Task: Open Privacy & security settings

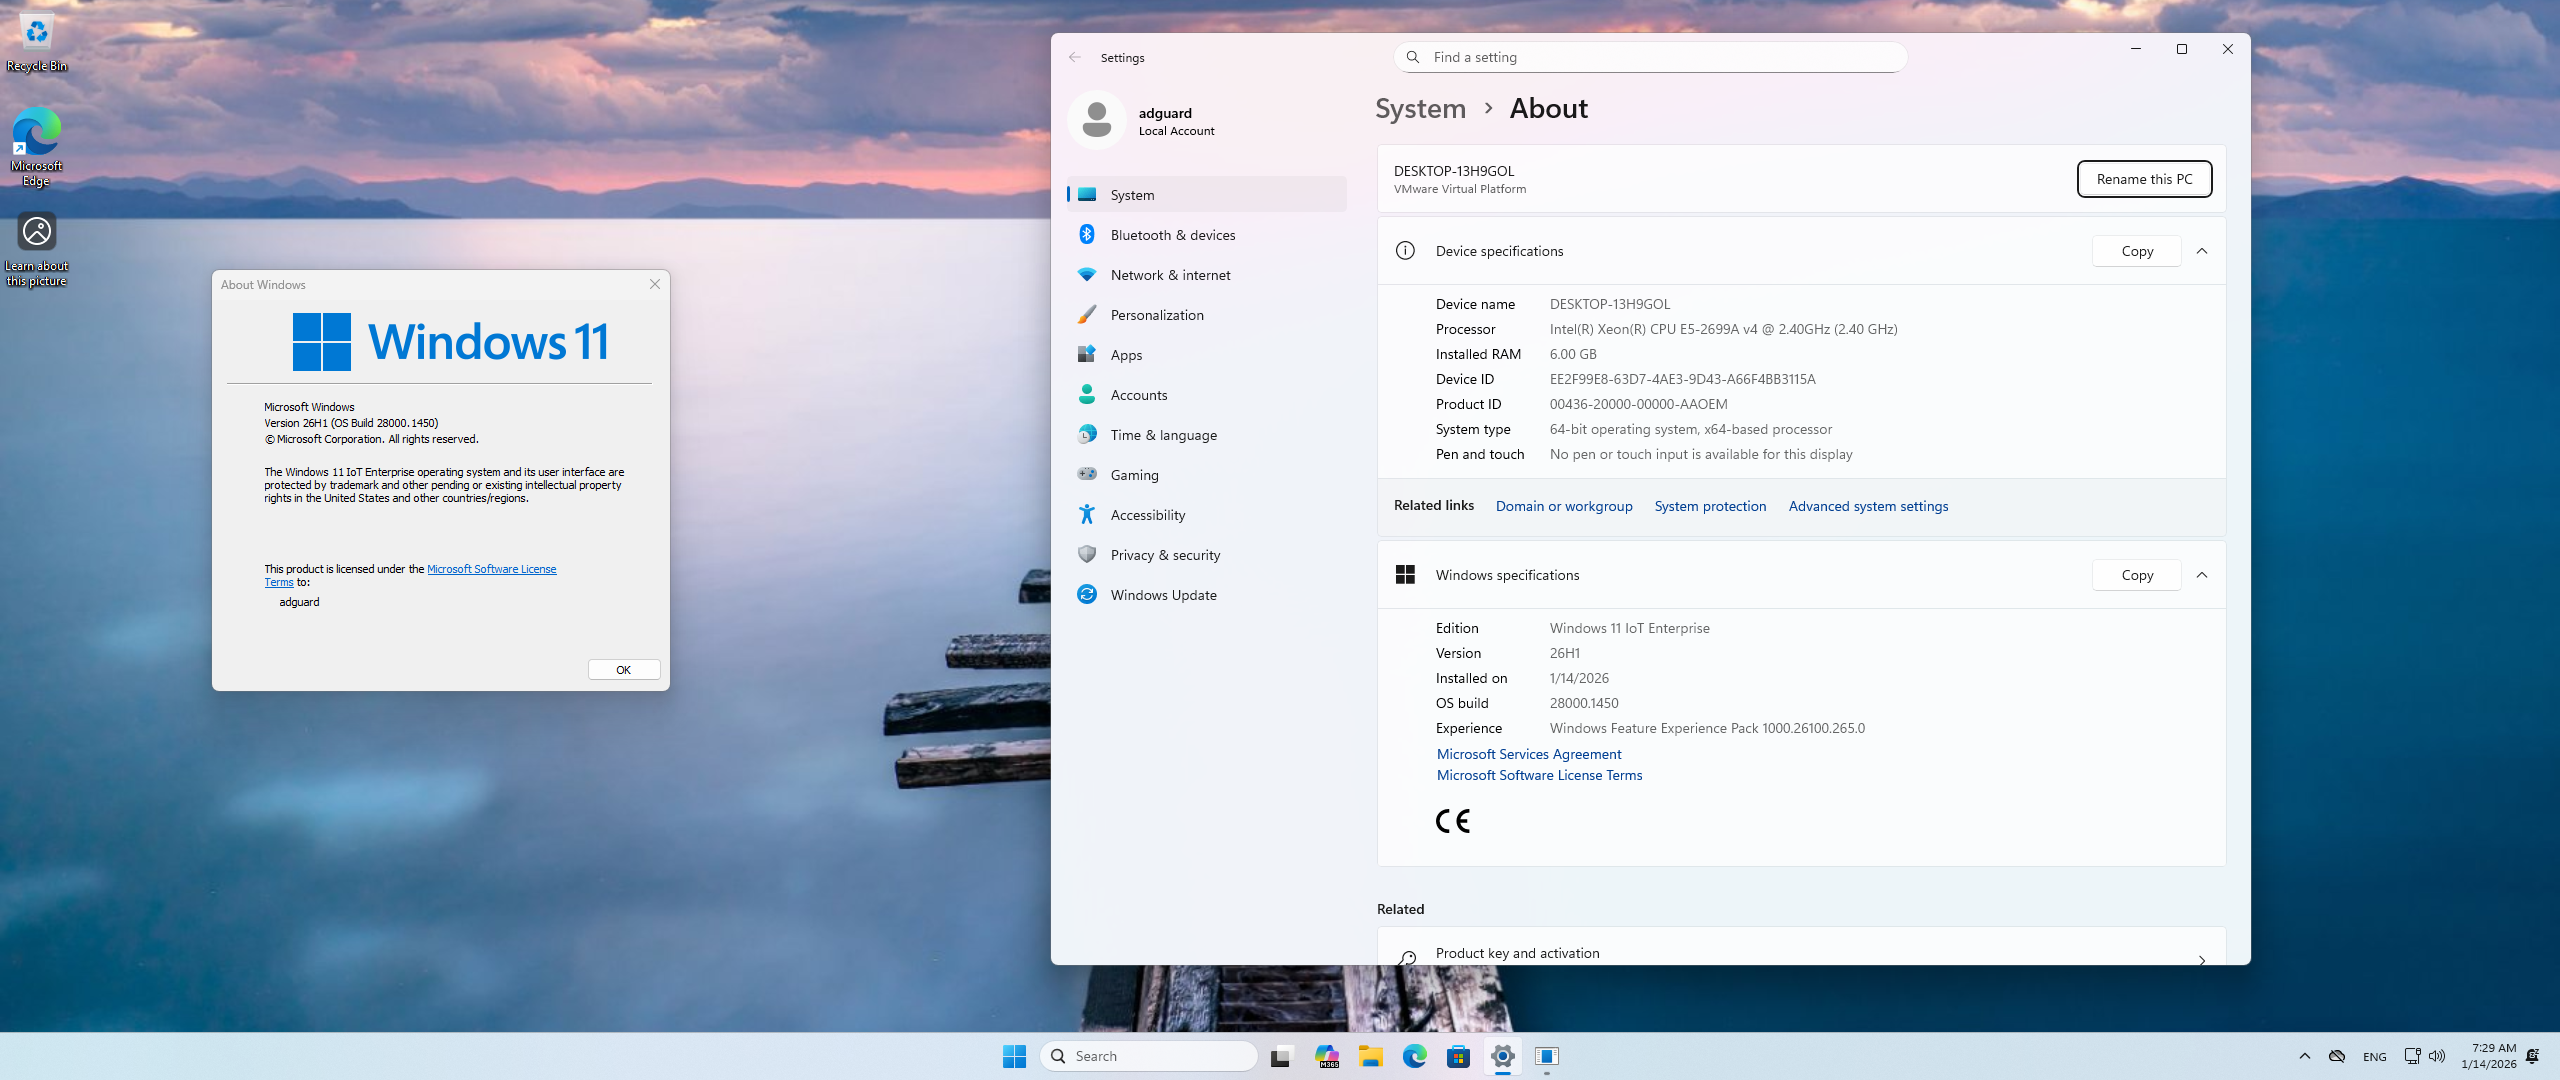Action: 1165,555
